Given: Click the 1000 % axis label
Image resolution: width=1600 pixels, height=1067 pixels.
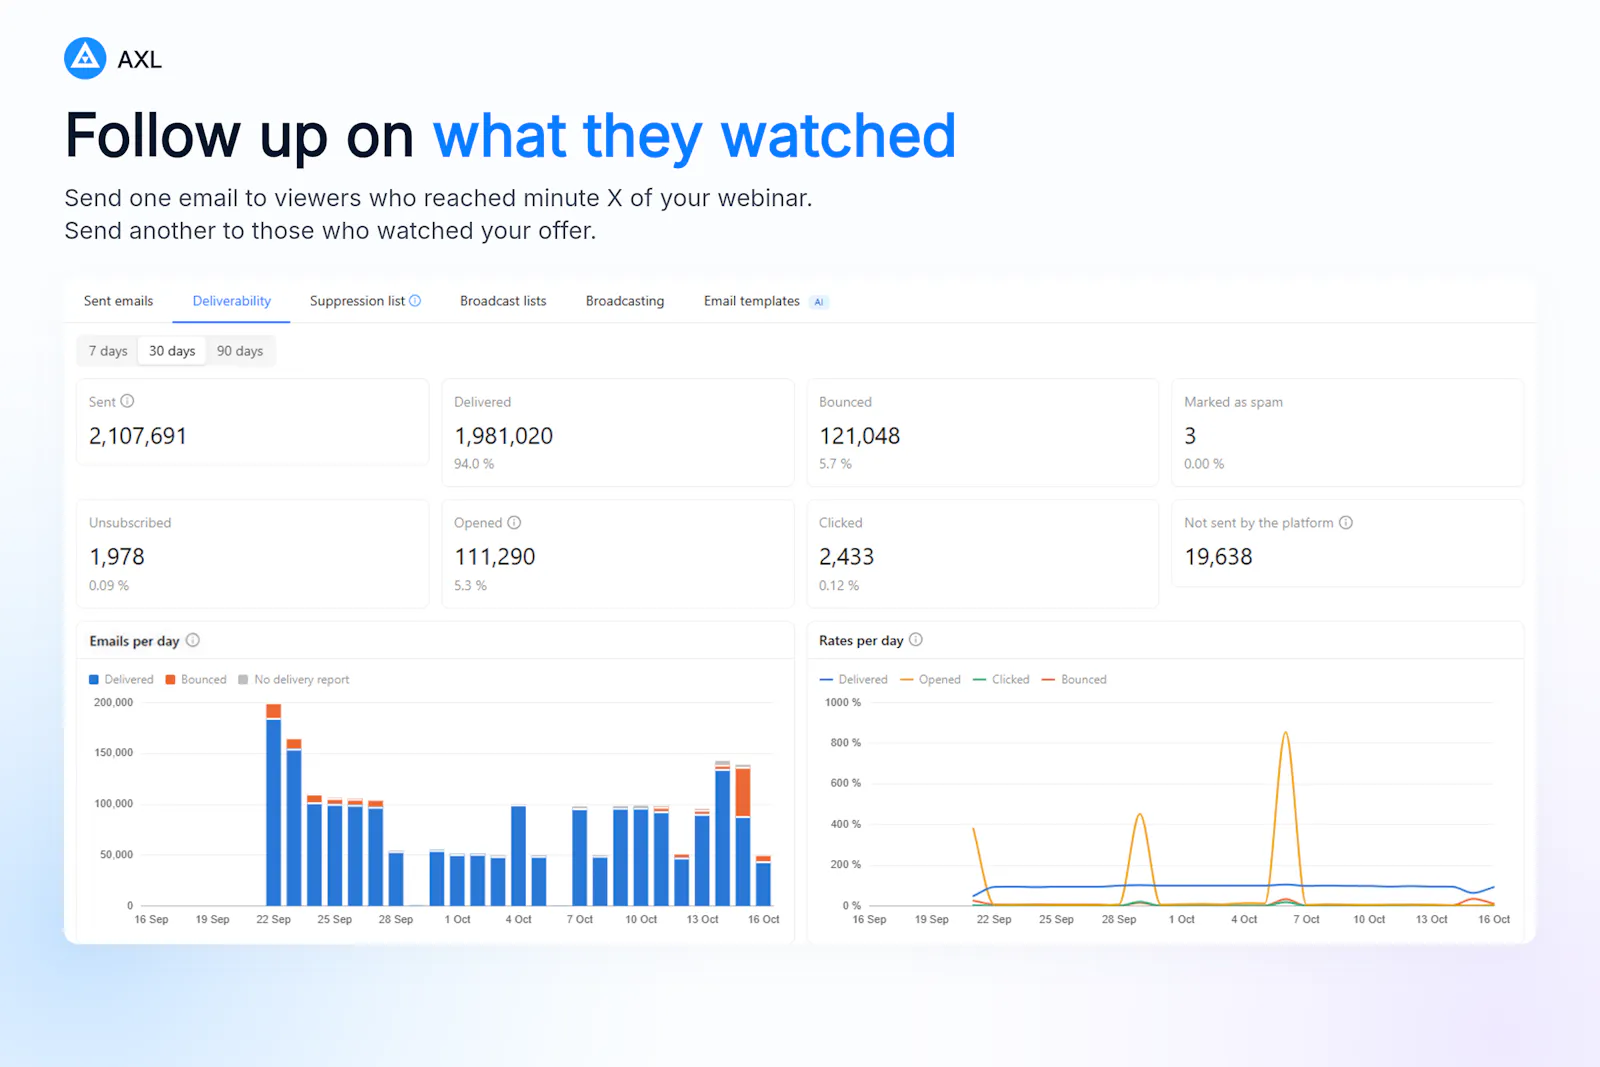Looking at the screenshot, I should pyautogui.click(x=843, y=703).
